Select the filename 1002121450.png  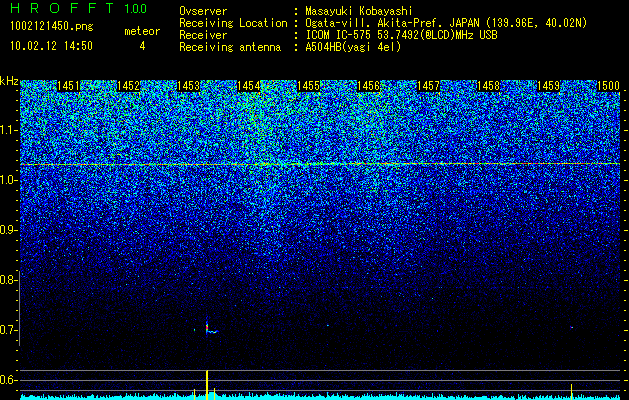tap(52, 27)
